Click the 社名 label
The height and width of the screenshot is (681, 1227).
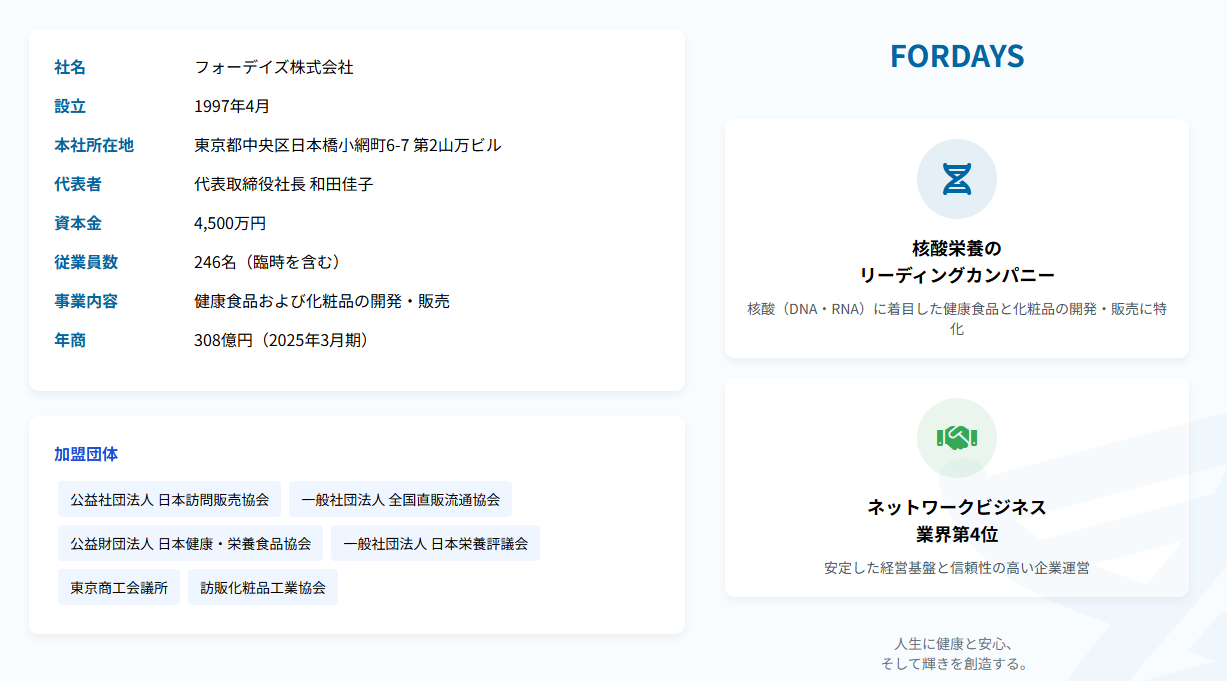(x=70, y=67)
